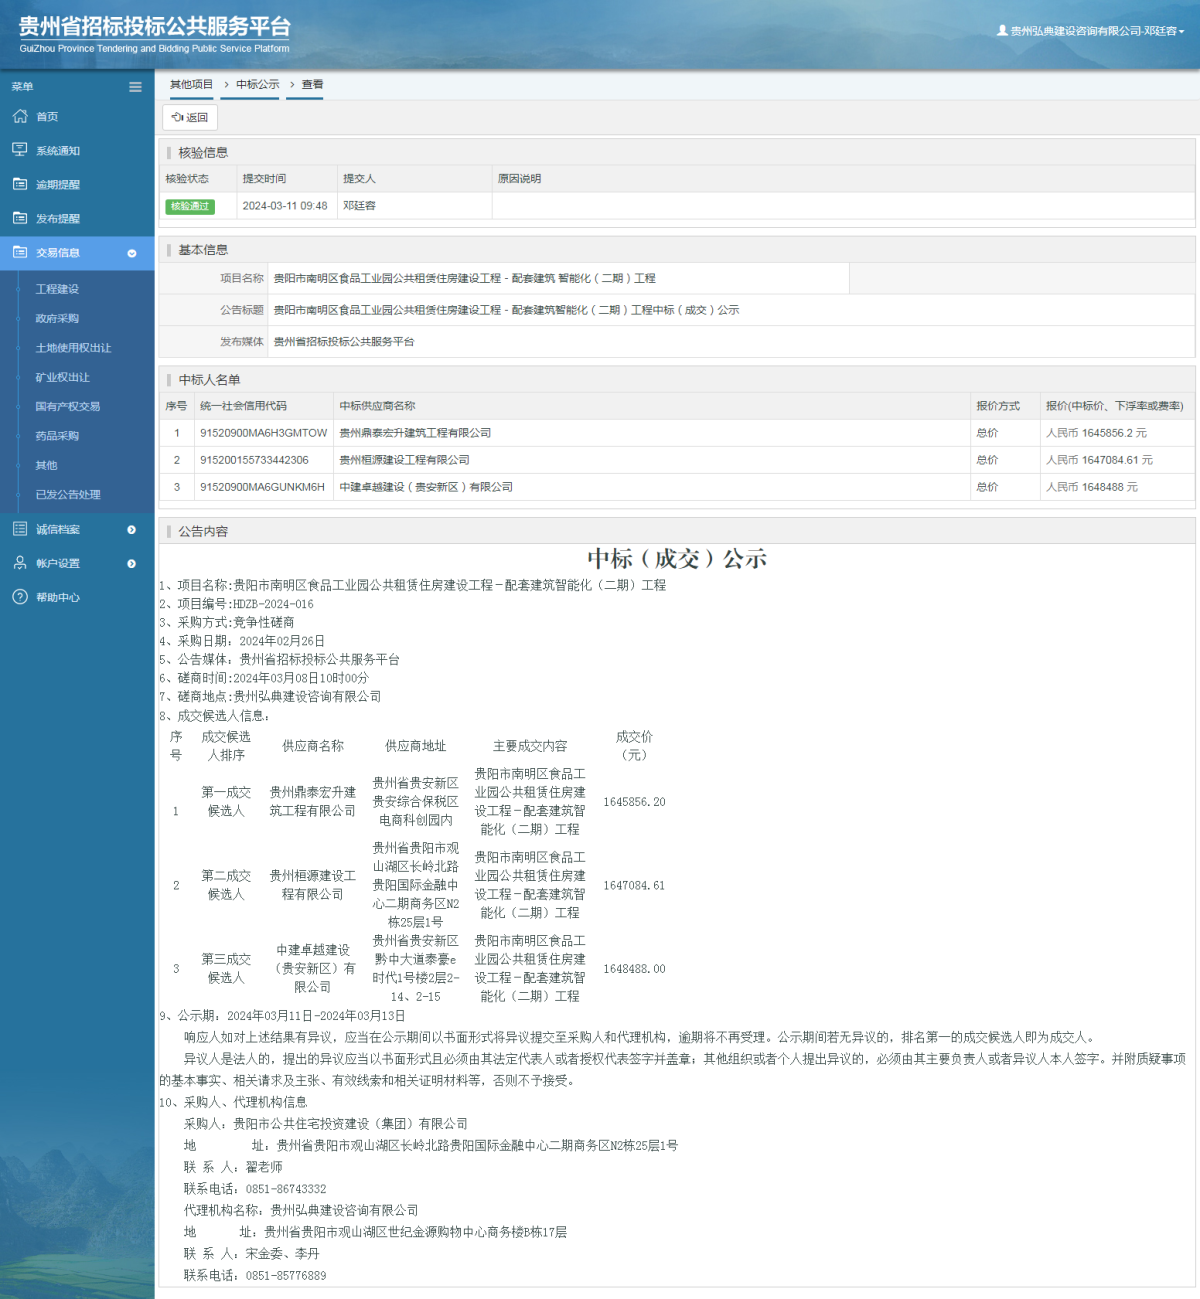Click the 交易信息 sidebar icon
The width and height of the screenshot is (1200, 1299).
coord(20,252)
